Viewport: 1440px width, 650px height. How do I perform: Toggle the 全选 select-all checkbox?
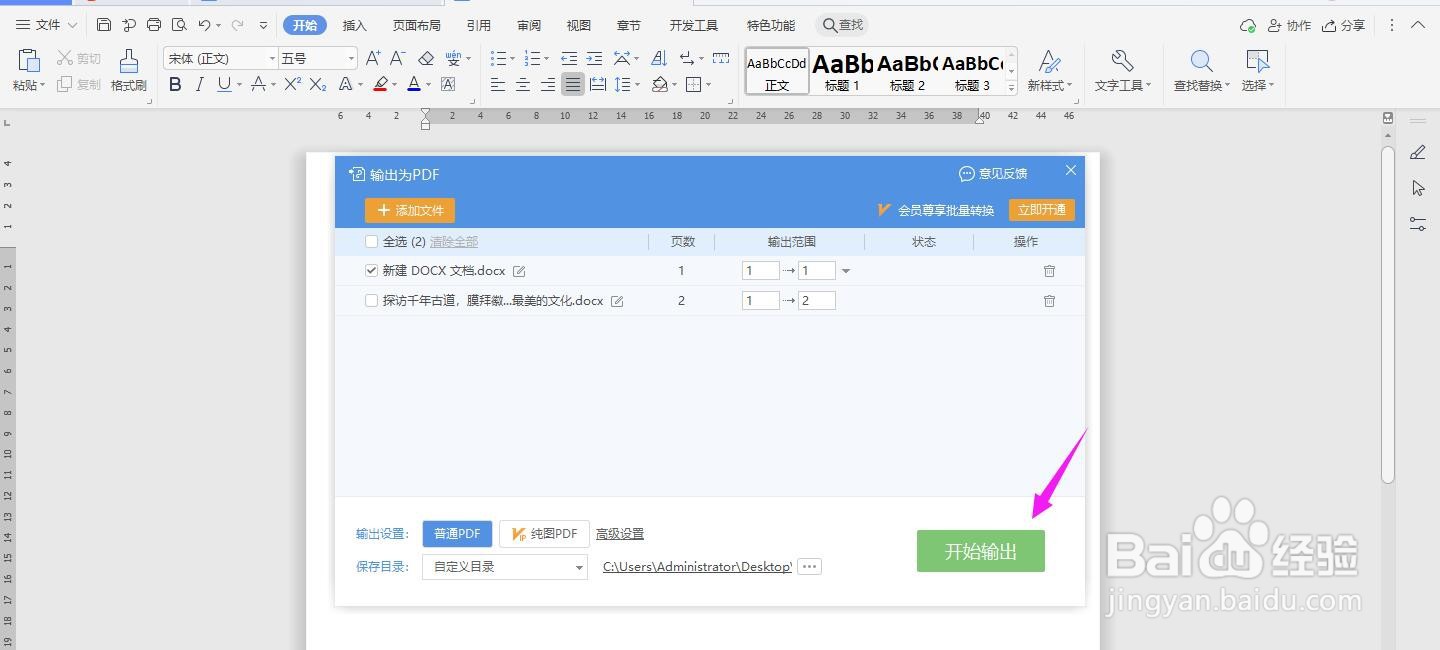371,241
